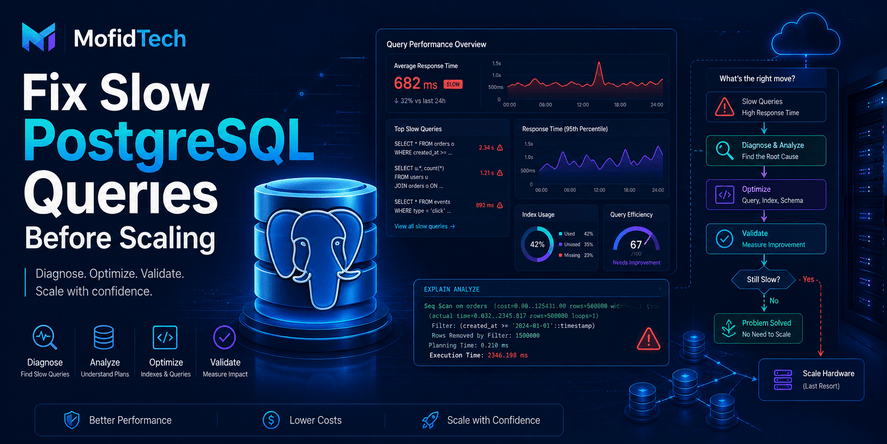Click the warning icon beside 1.21 s query
This screenshot has width=887, height=444.
[500, 173]
